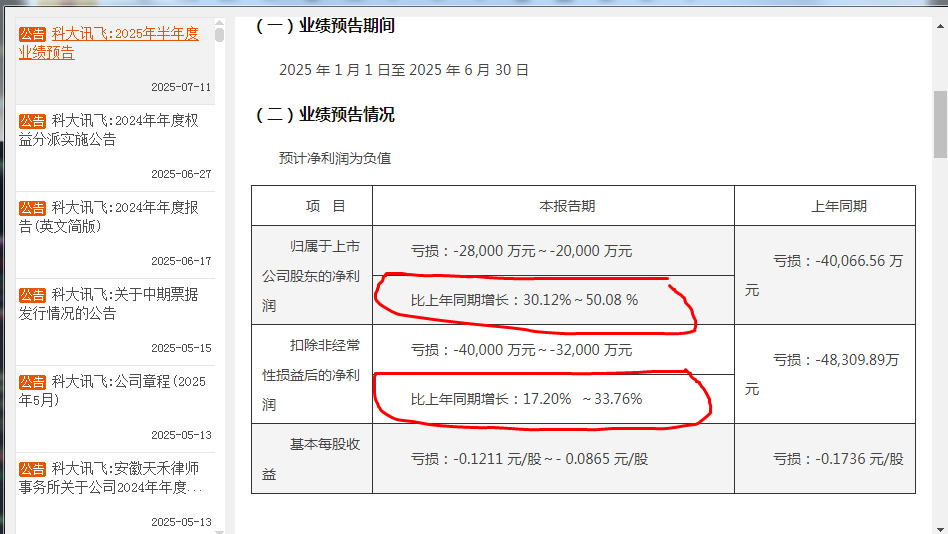Click 公告 badge beside 2025年半年度业绩预告
948x534 pixels.
pos(32,34)
